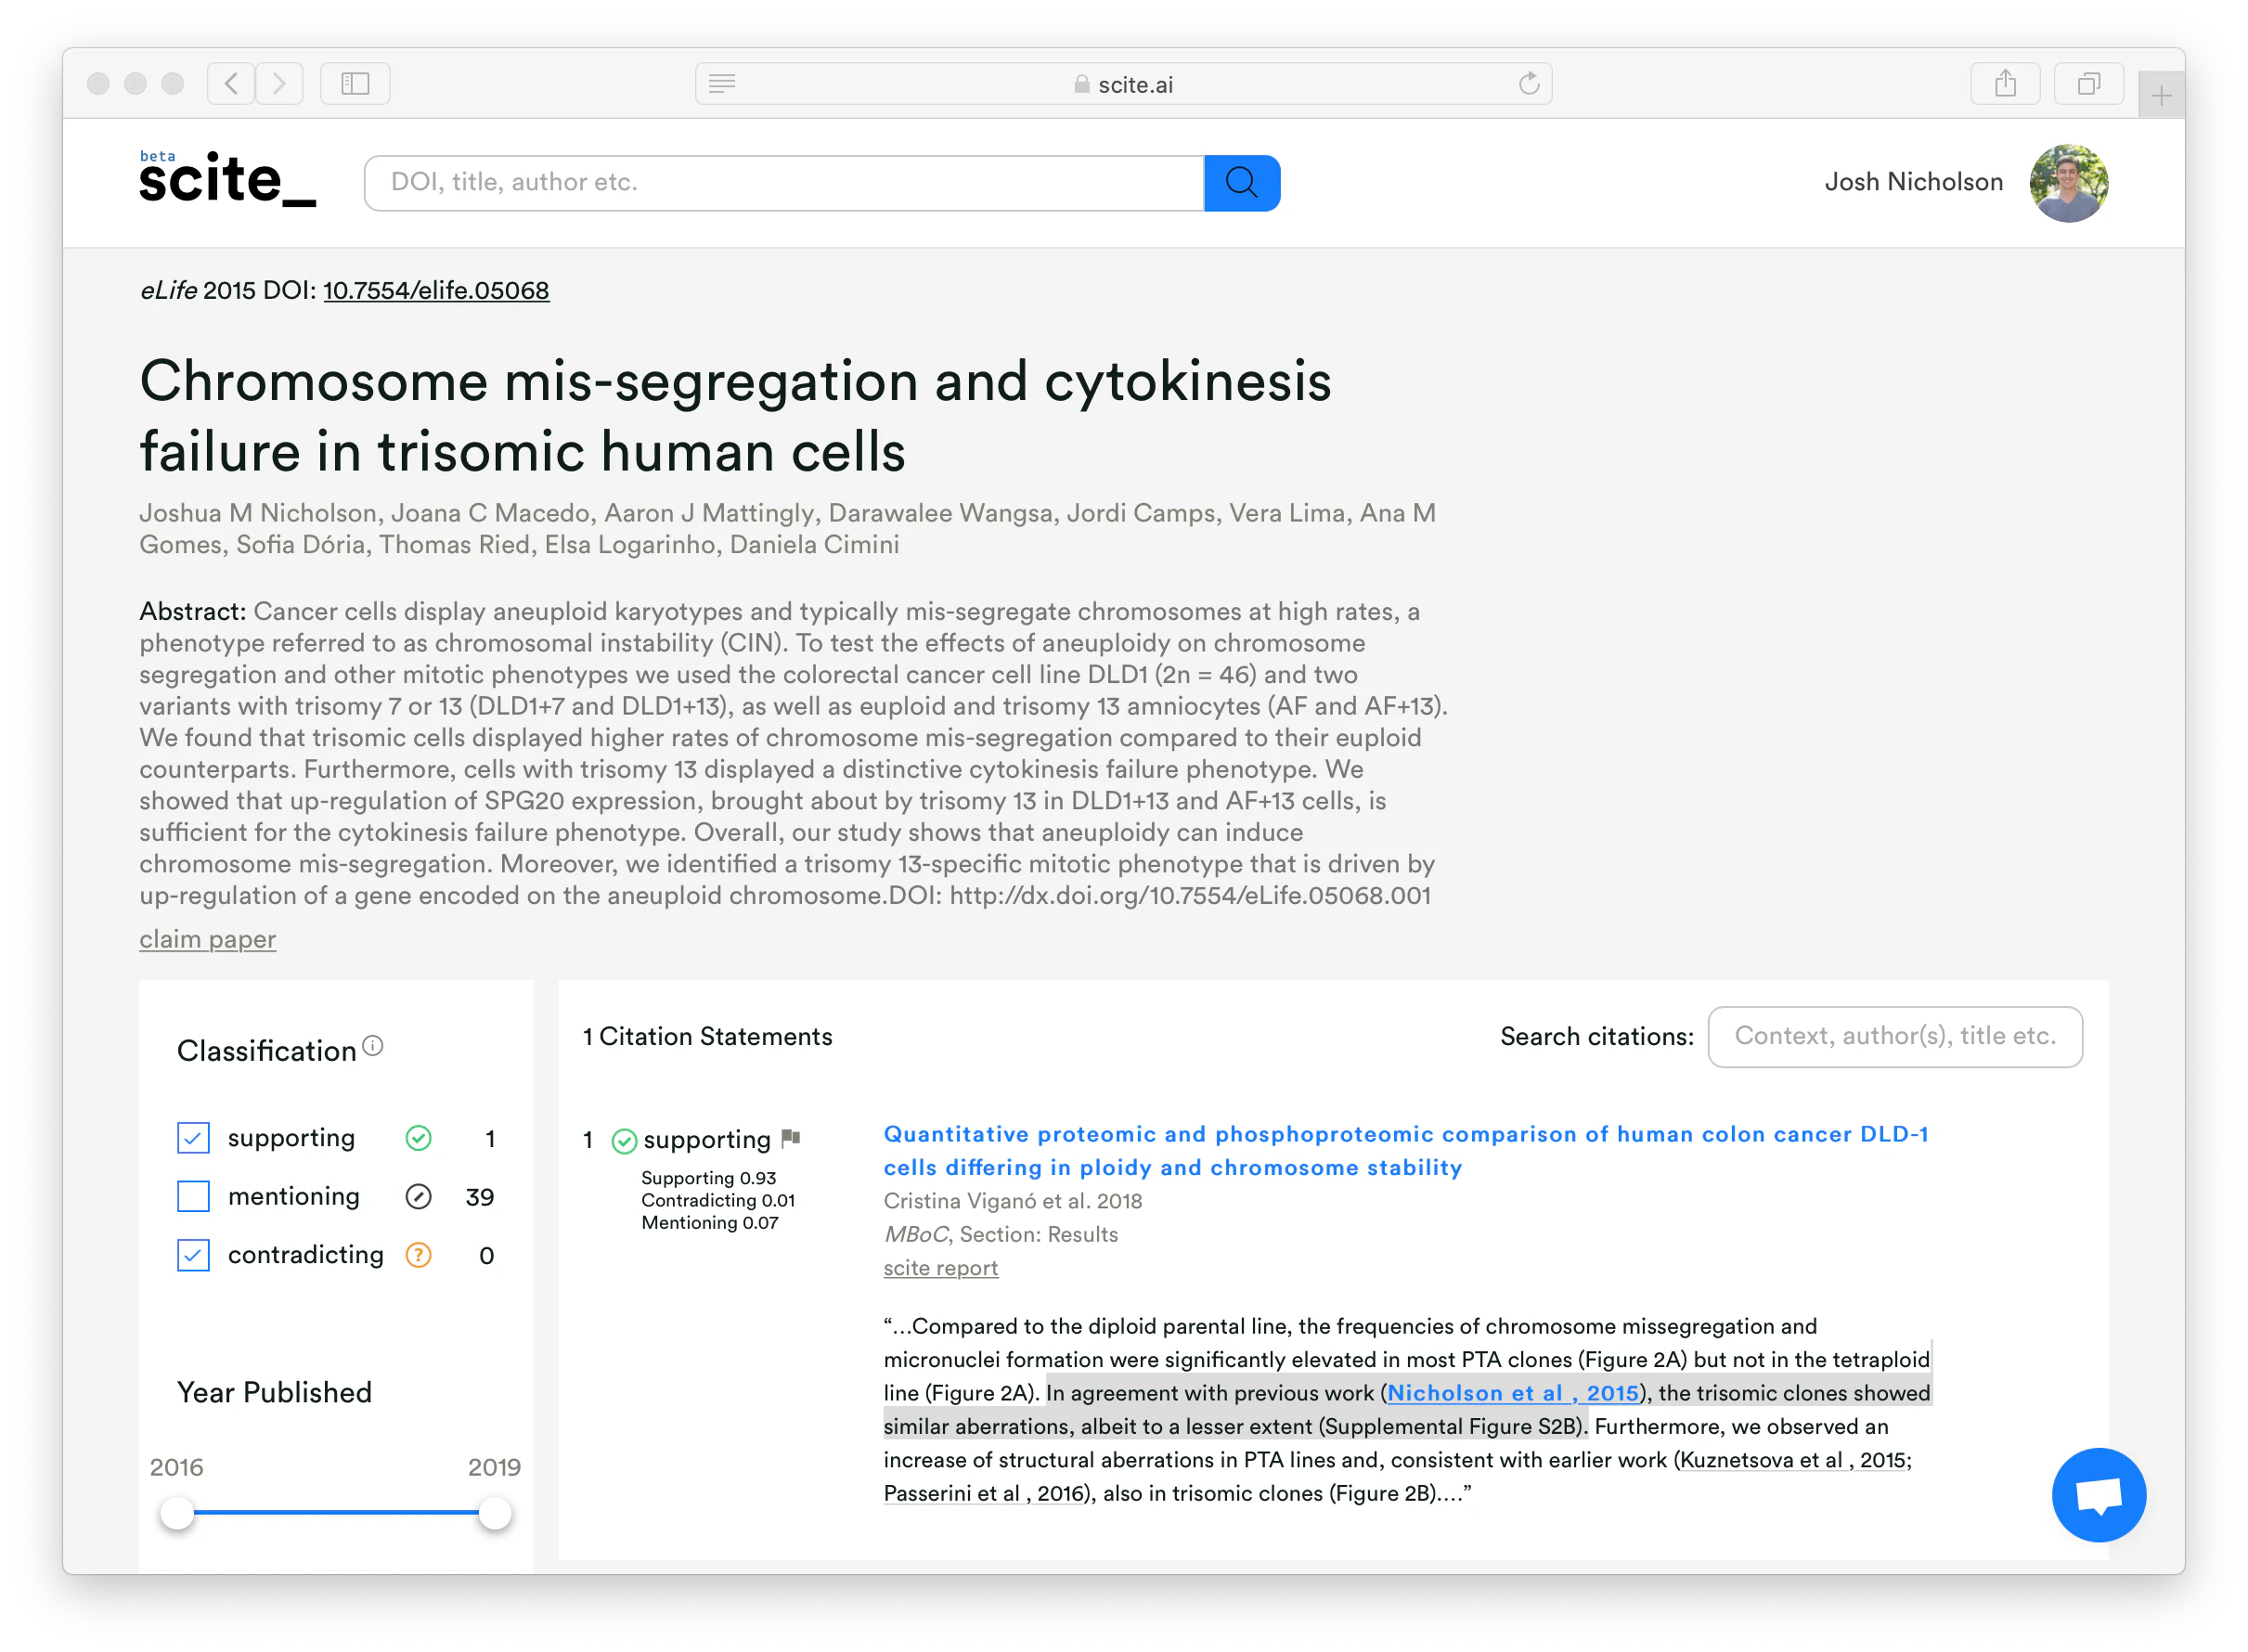Open Reader view icon in address bar
Image resolution: width=2248 pixels, height=1652 pixels.
[x=722, y=84]
